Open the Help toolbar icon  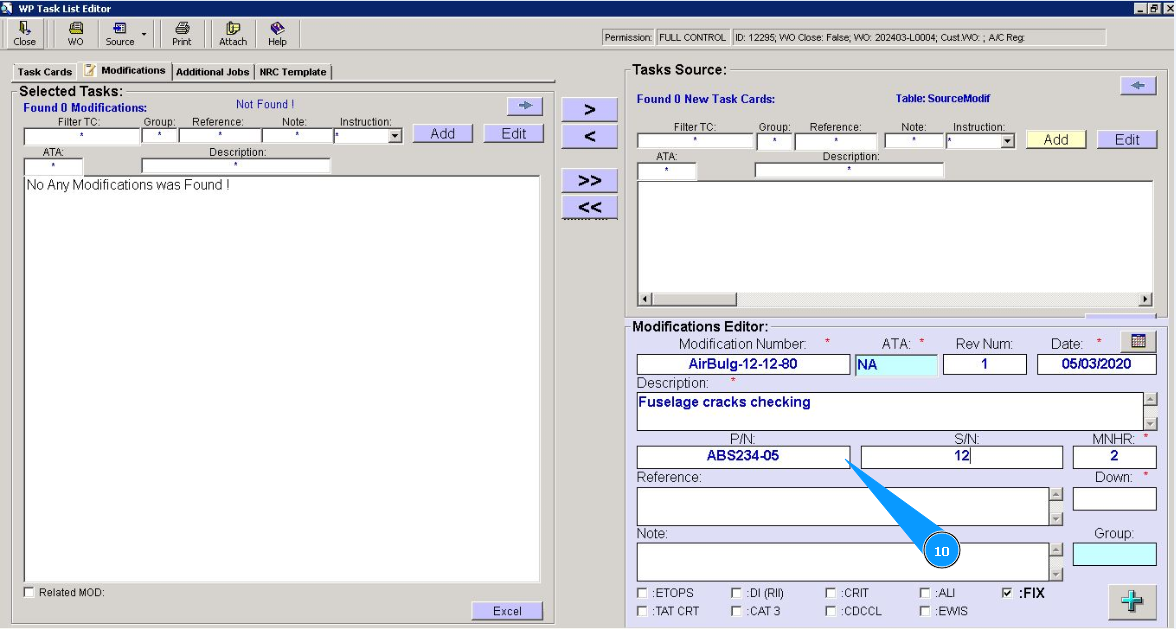(277, 34)
